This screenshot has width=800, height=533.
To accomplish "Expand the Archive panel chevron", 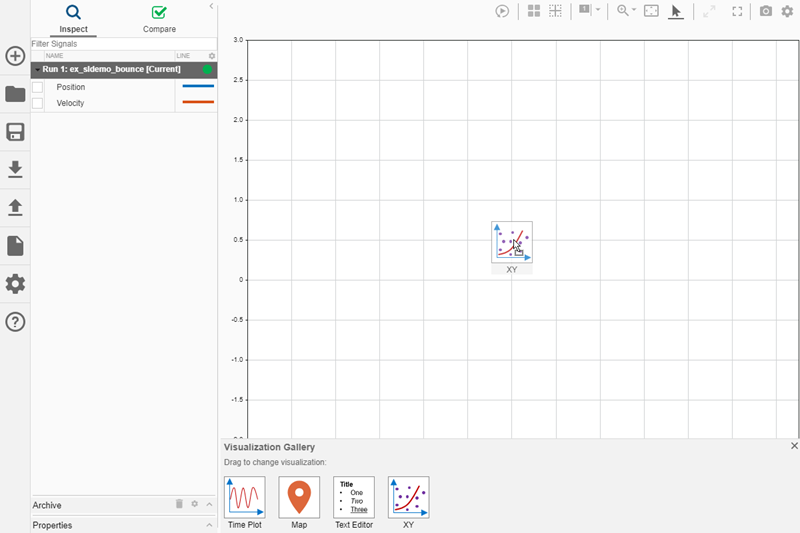I will 209,504.
